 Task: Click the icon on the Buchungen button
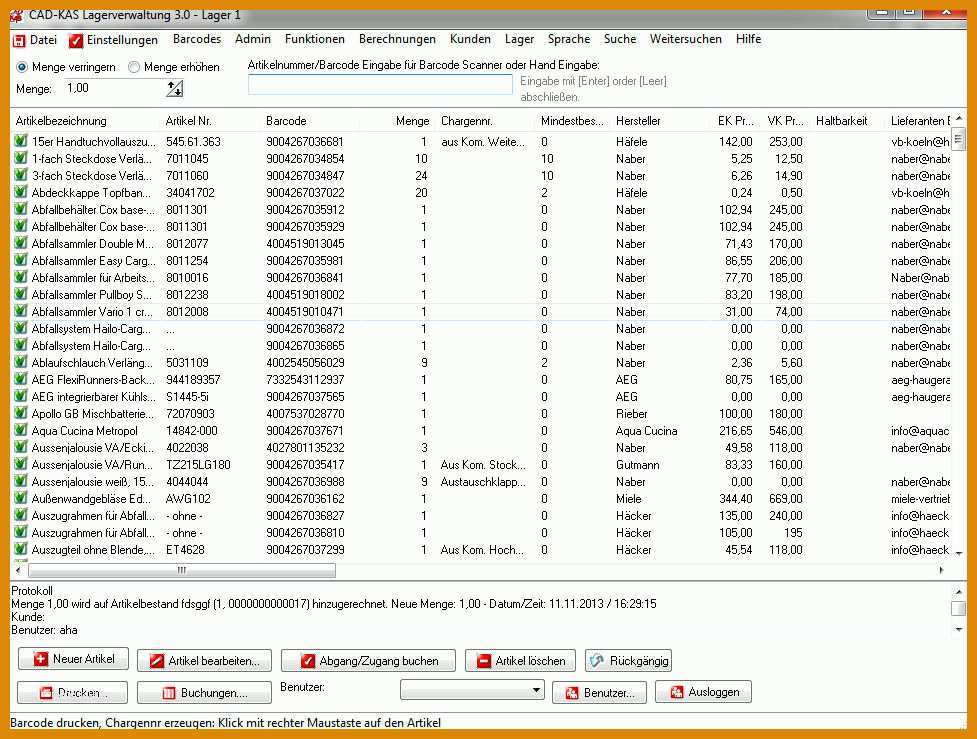(169, 693)
